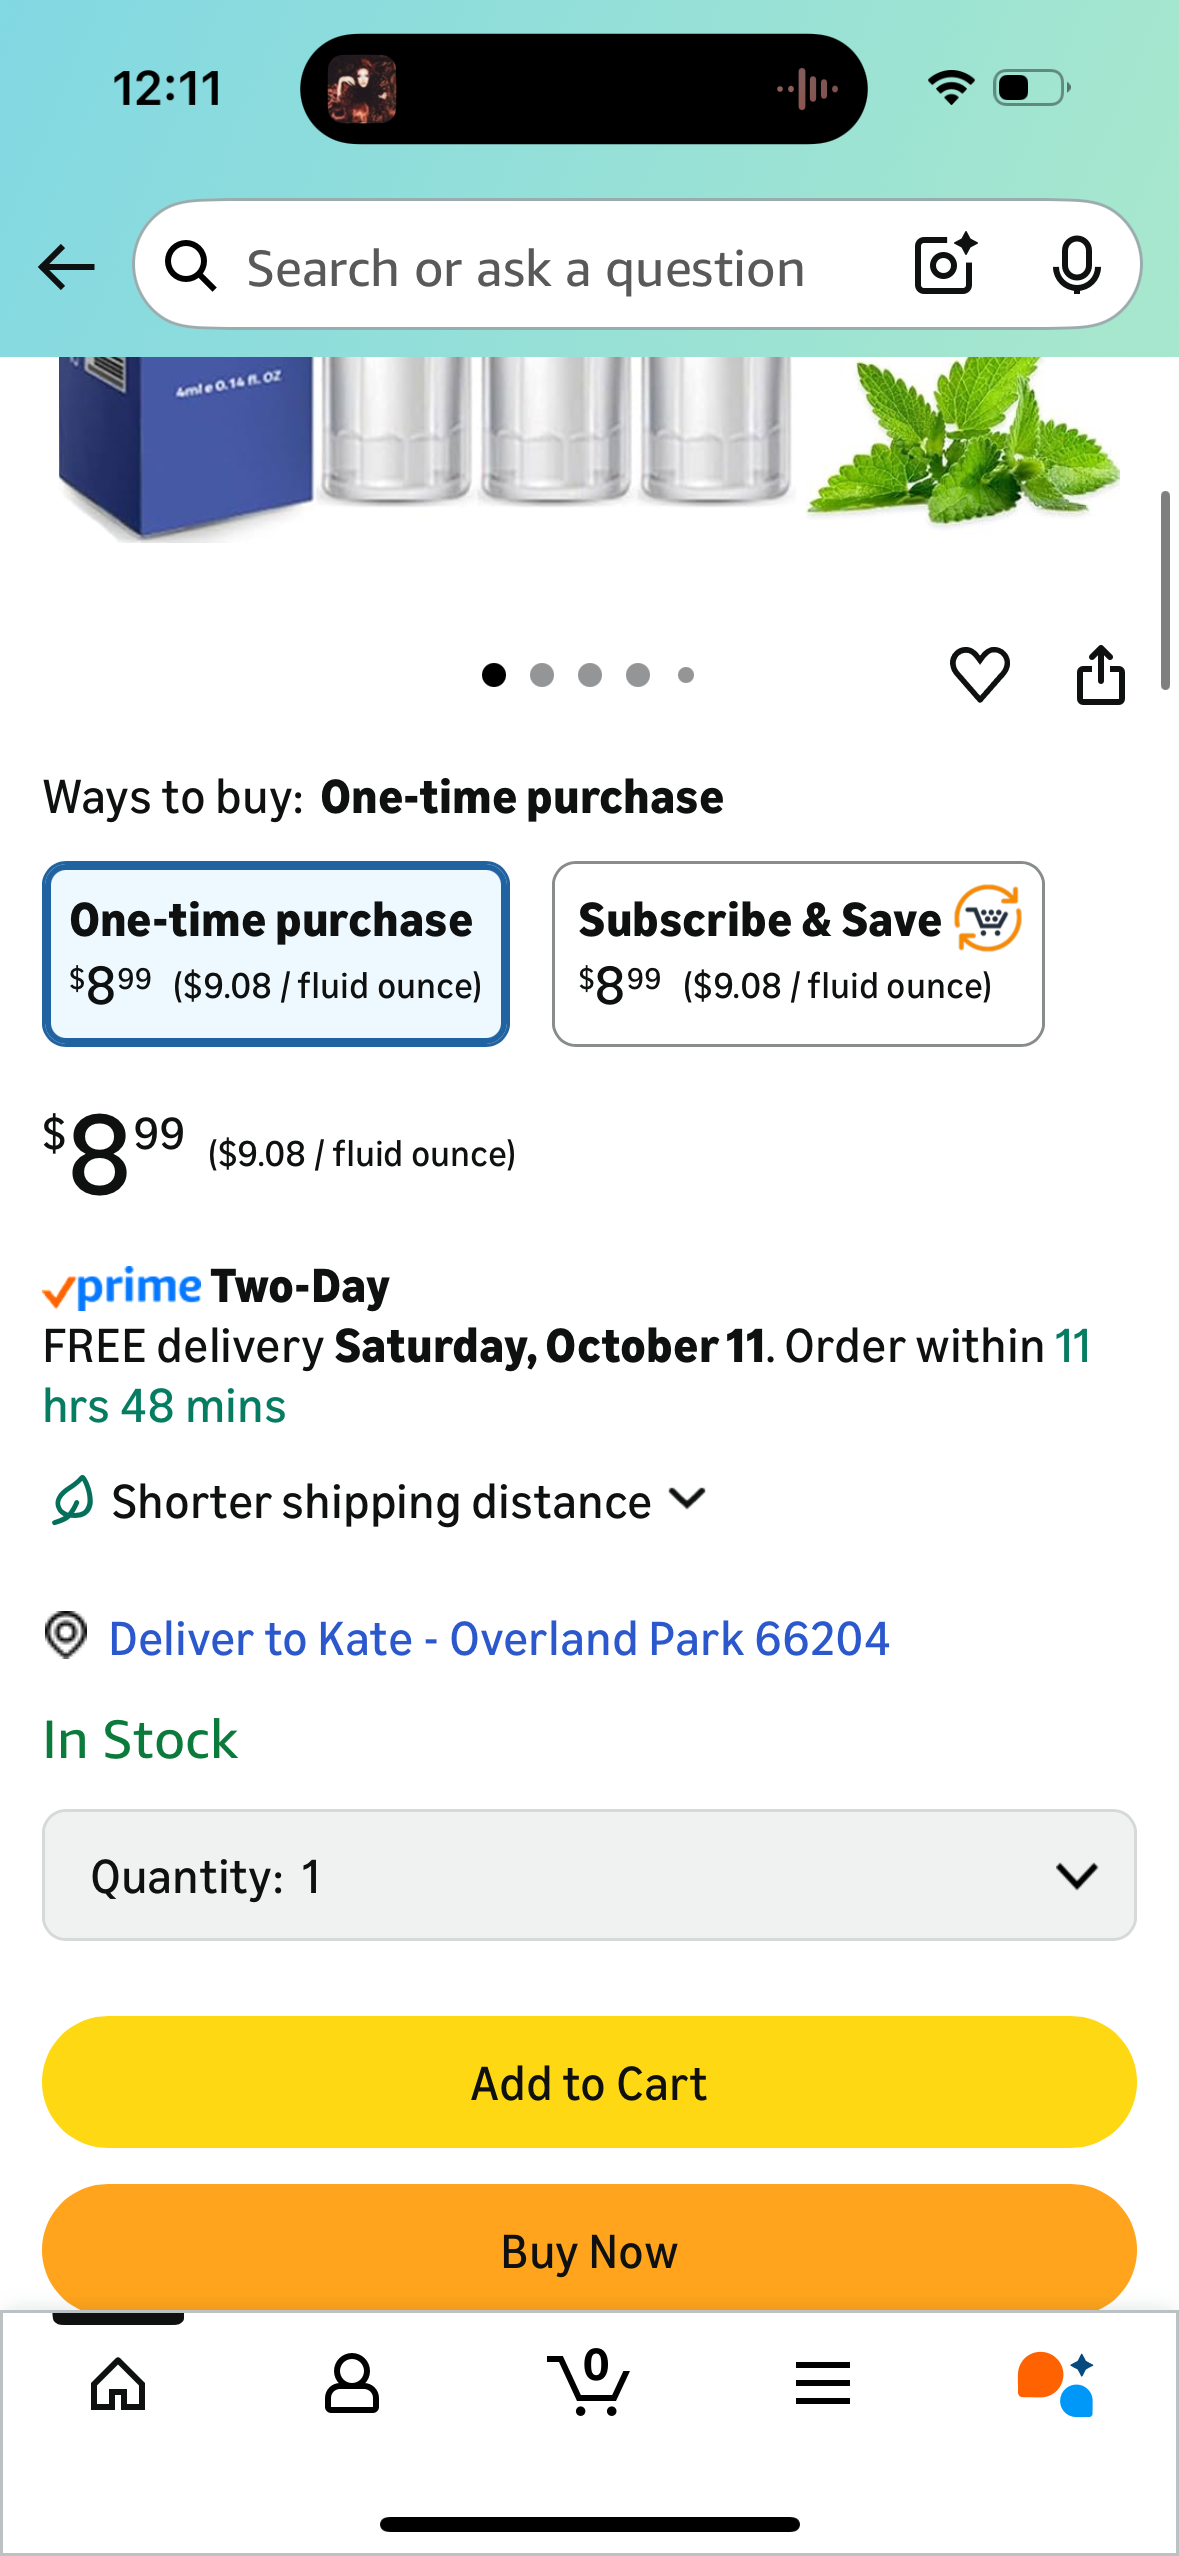
Task: Jump to second product image dot
Action: tap(542, 676)
